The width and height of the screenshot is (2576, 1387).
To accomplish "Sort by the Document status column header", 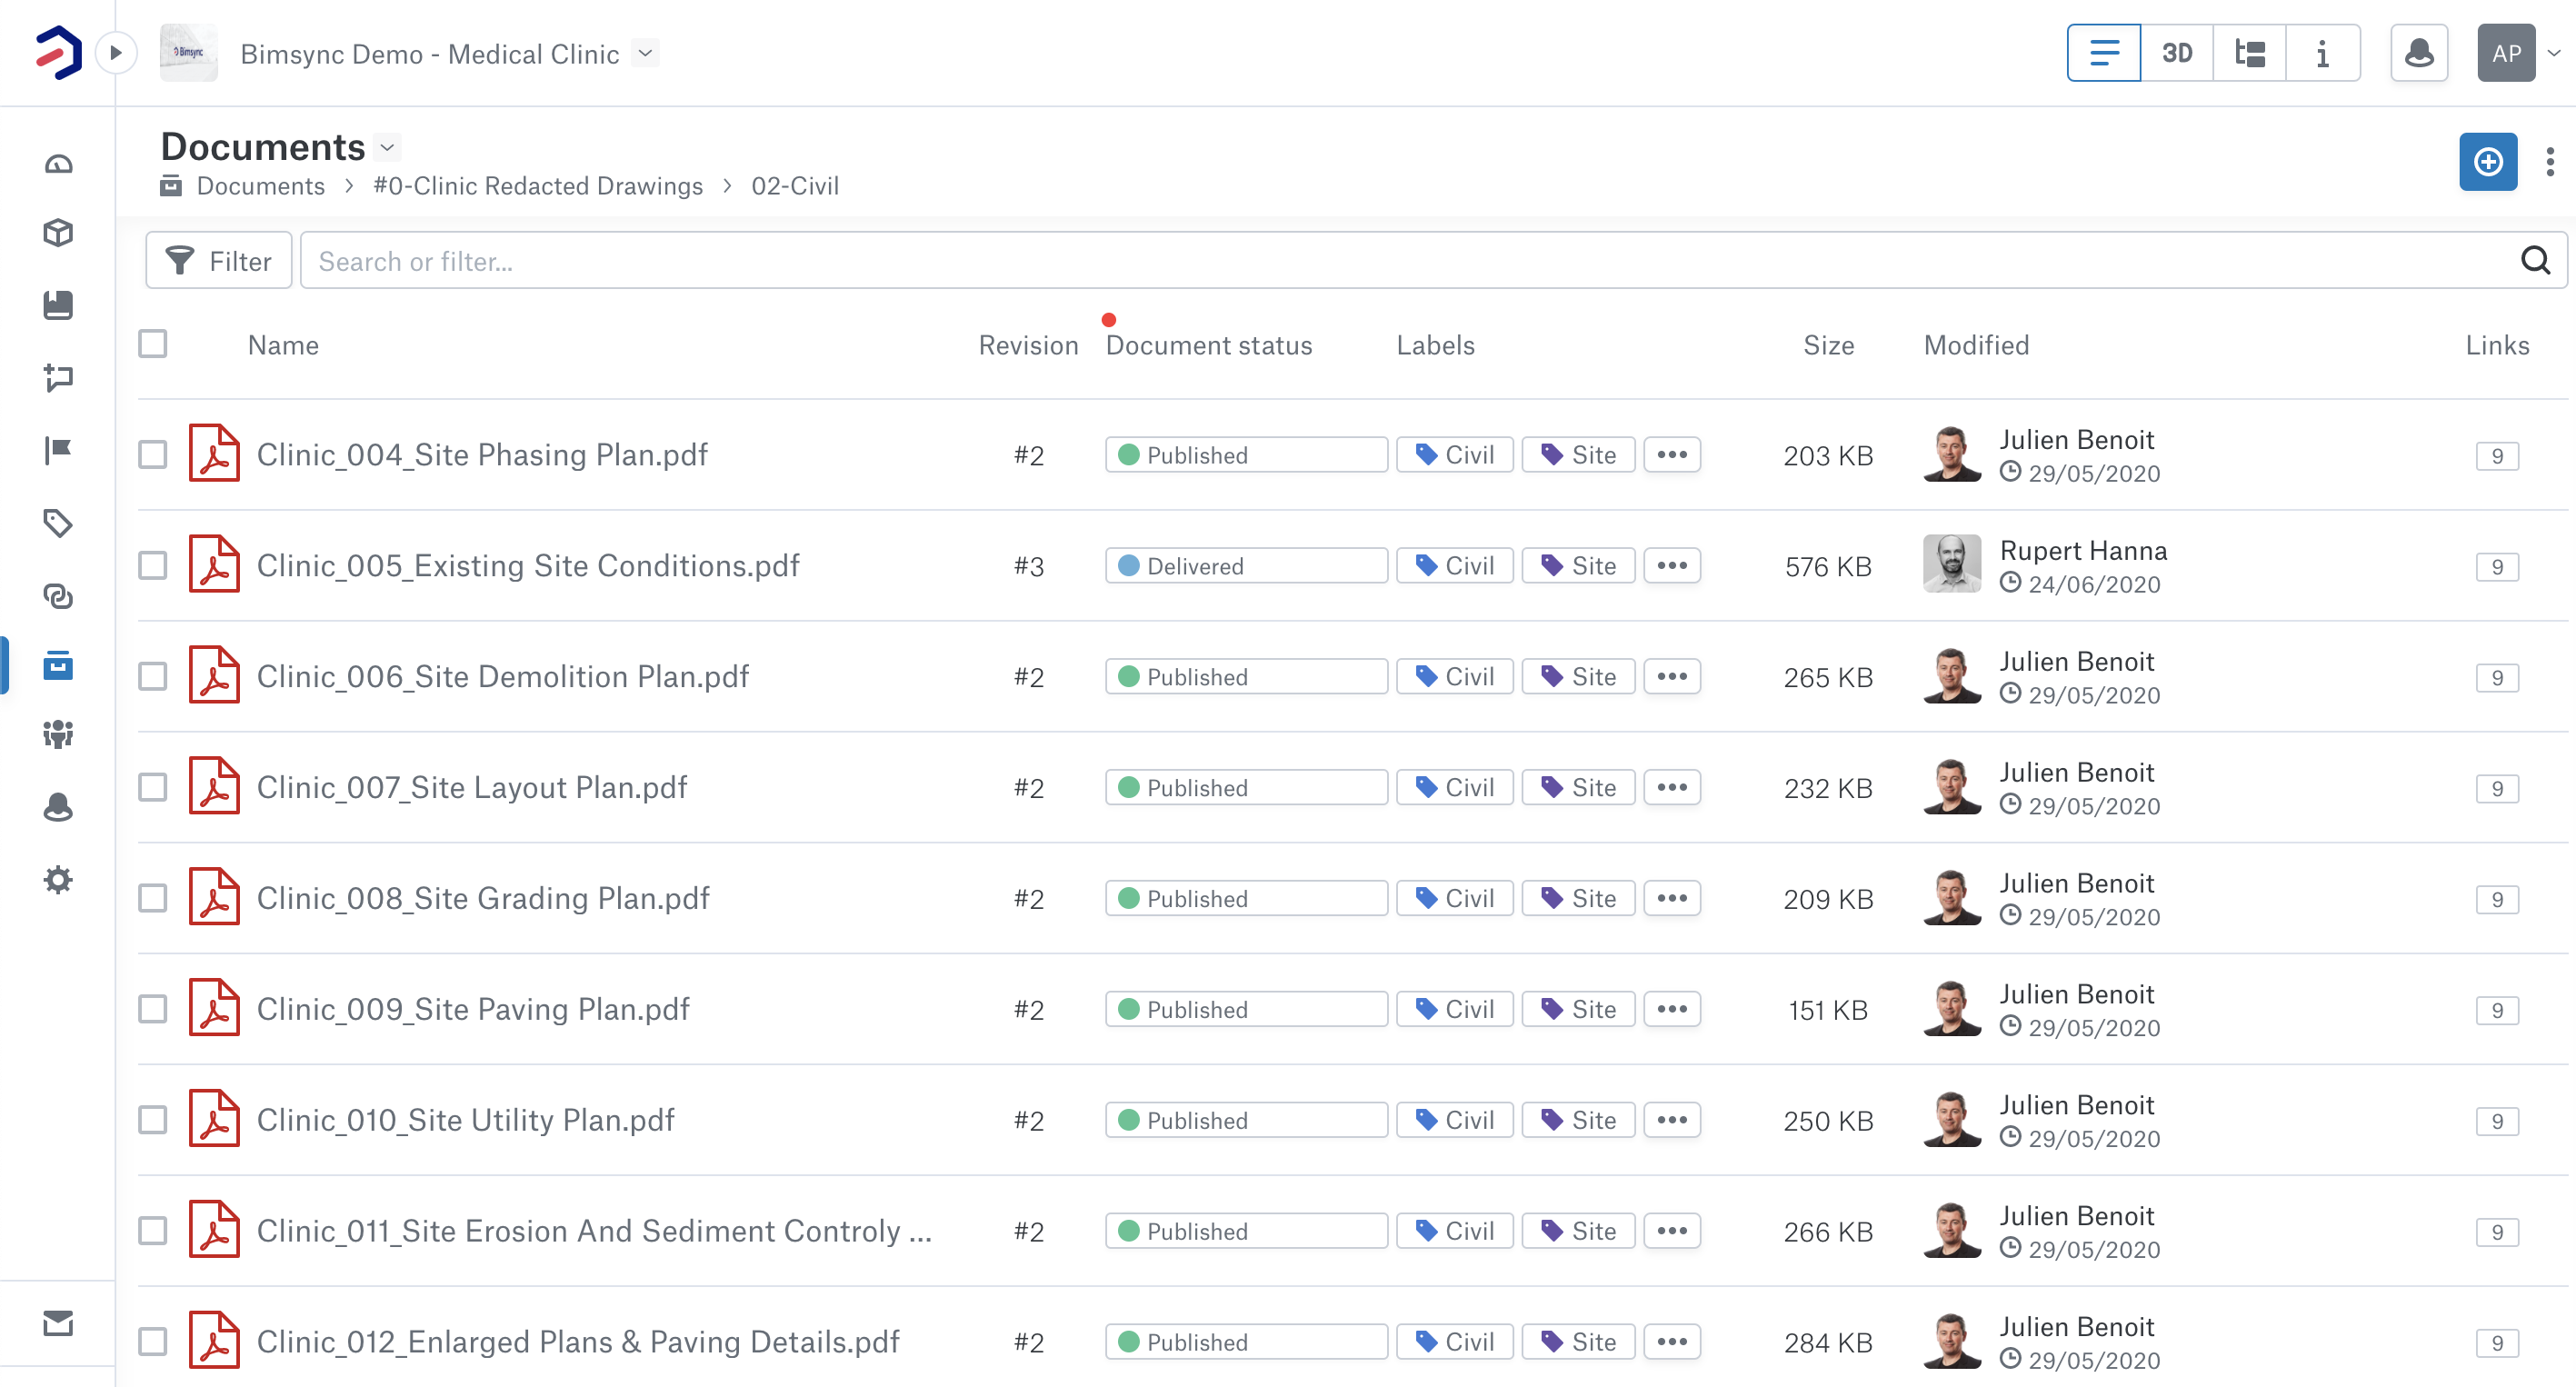I will tap(1208, 345).
